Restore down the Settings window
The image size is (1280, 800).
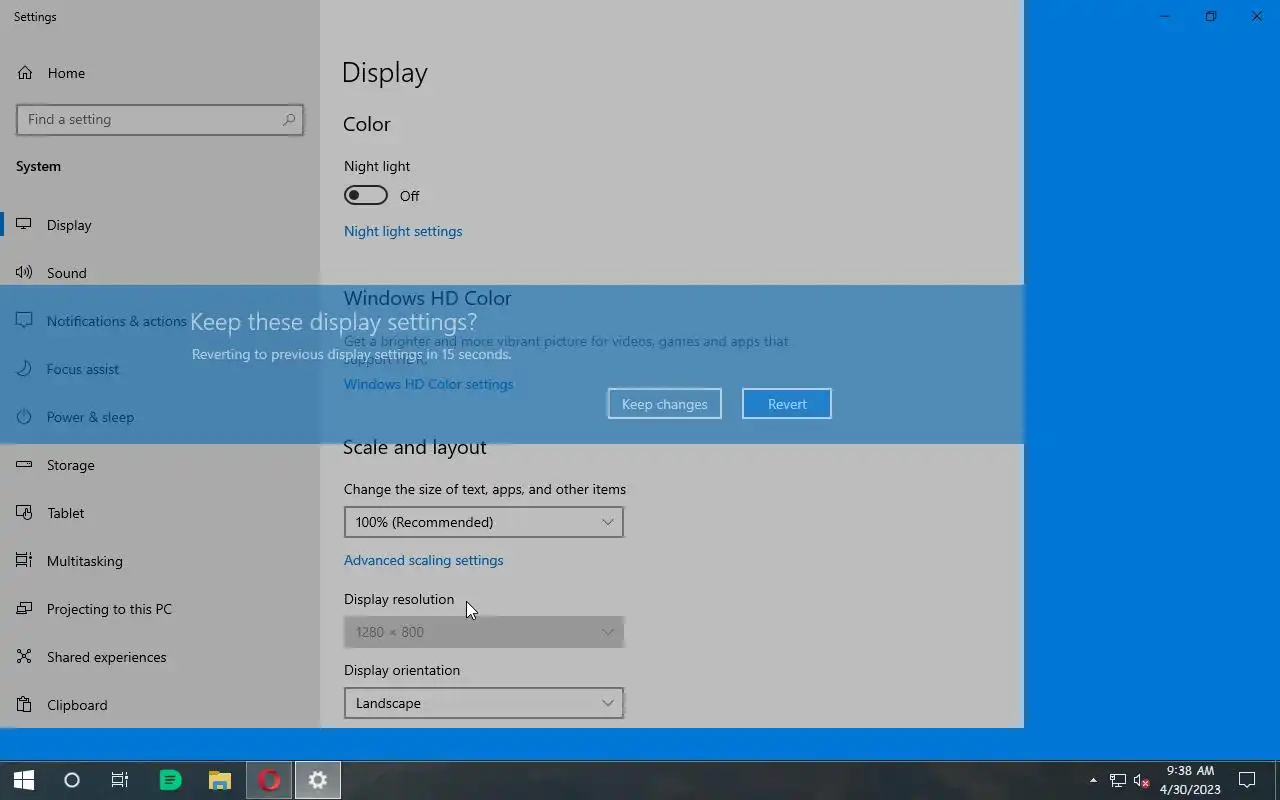click(1211, 16)
